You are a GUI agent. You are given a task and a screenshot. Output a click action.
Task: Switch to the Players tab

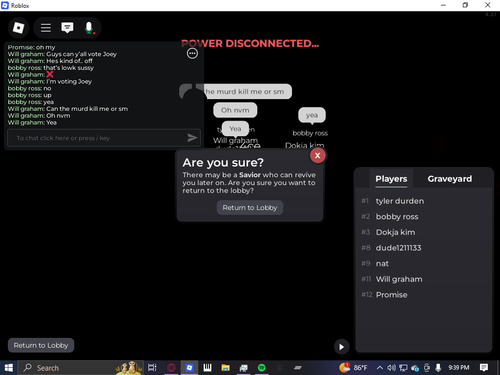tap(391, 179)
